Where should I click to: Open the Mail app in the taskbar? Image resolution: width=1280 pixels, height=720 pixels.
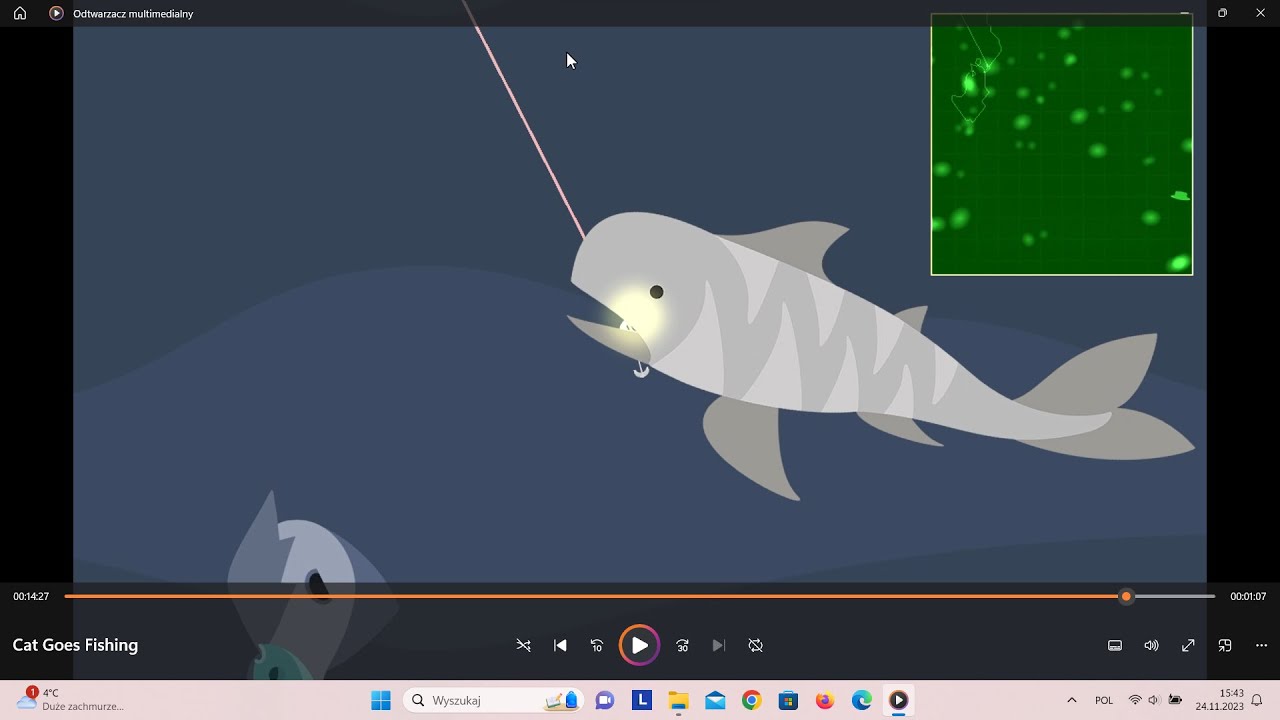click(715, 700)
